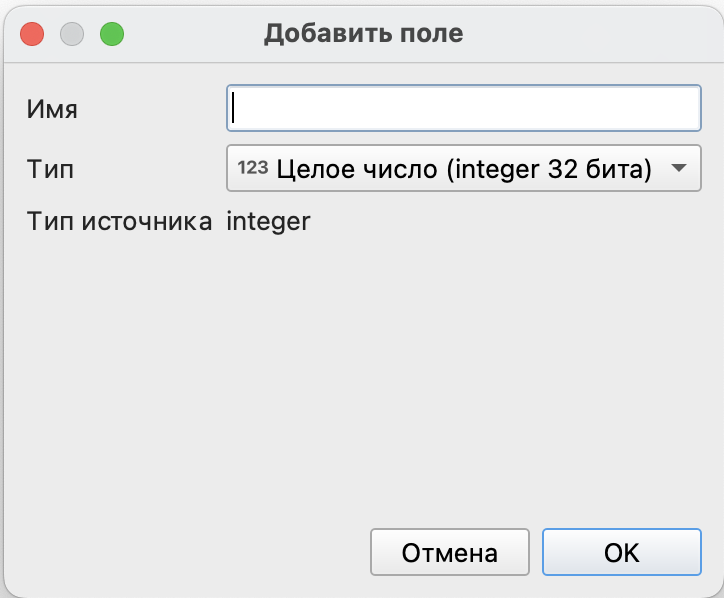Click the green maximize window button
Viewport: 724px width, 598px height.
tap(110, 33)
